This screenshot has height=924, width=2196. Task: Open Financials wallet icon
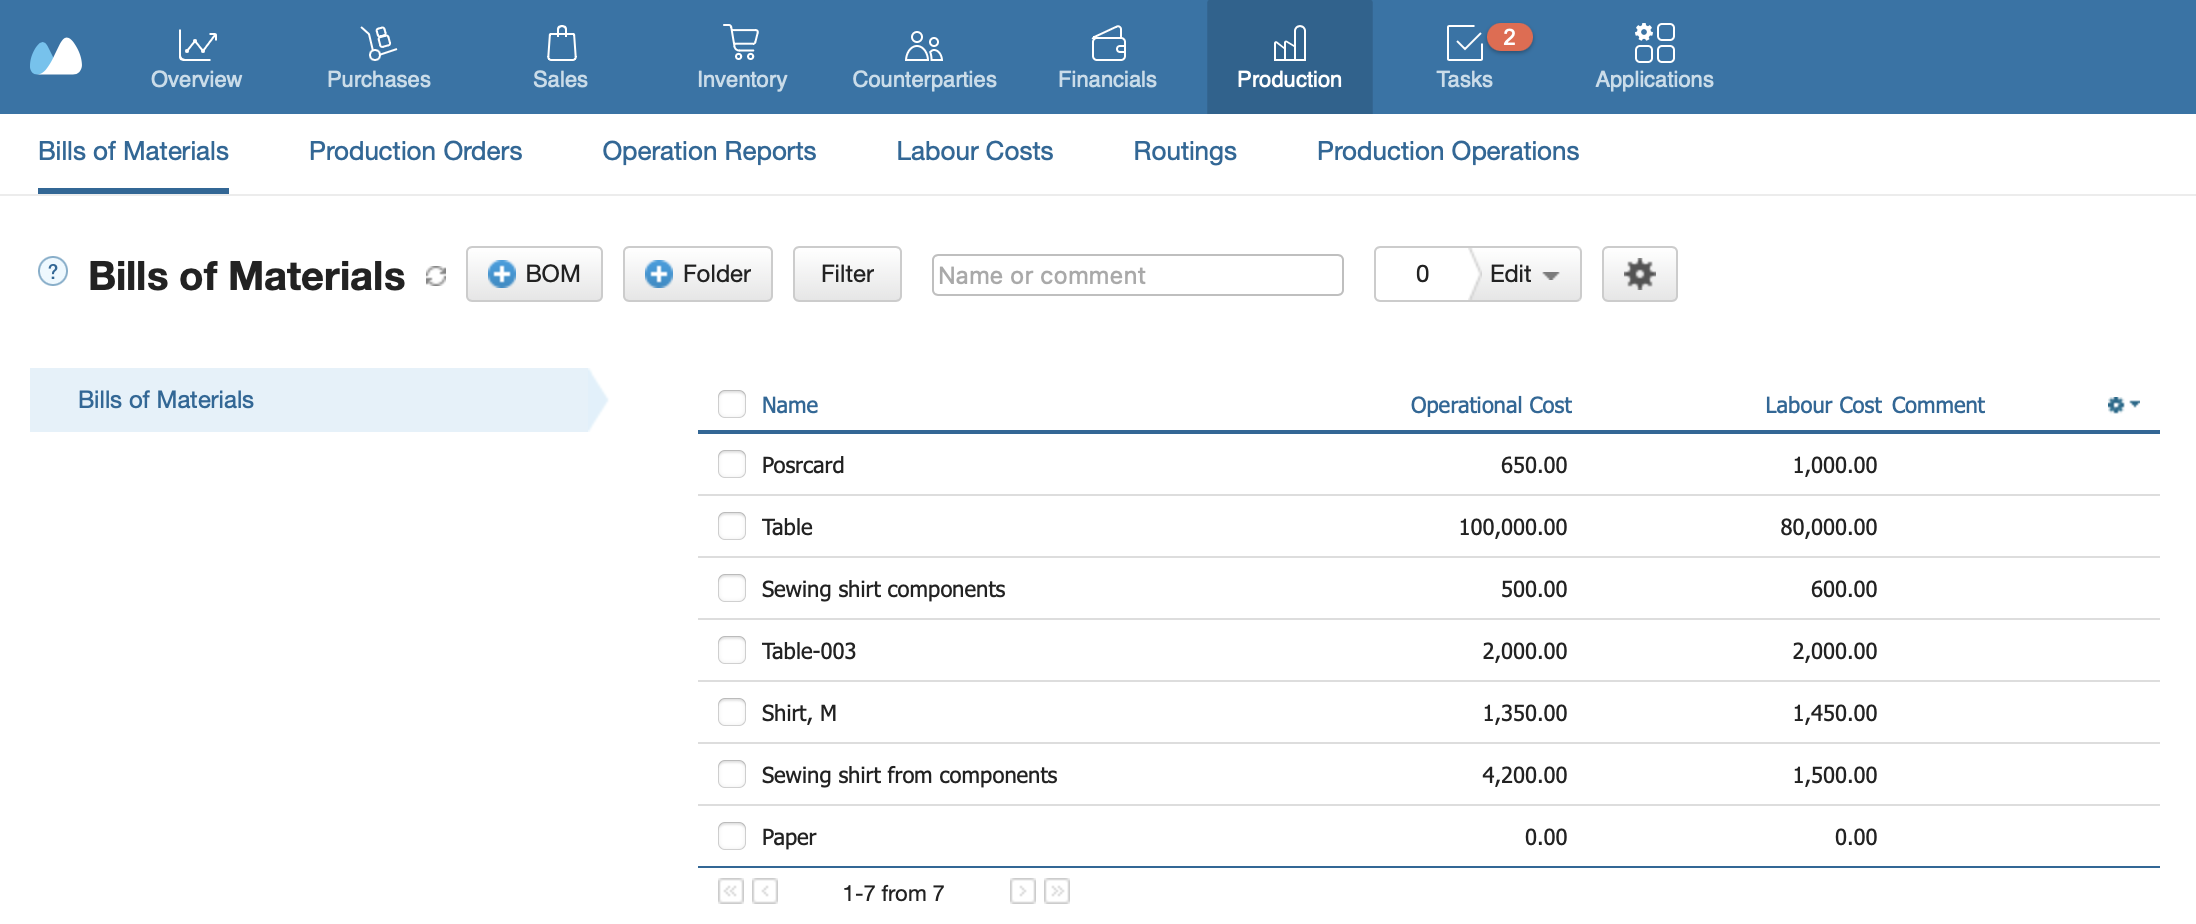[1107, 45]
